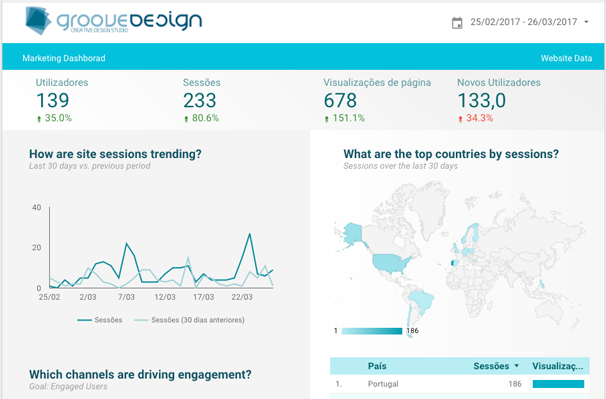This screenshot has width=606, height=399.
Task: Toggle Sessões (30 dias anteriores) legend item
Action: (189, 320)
